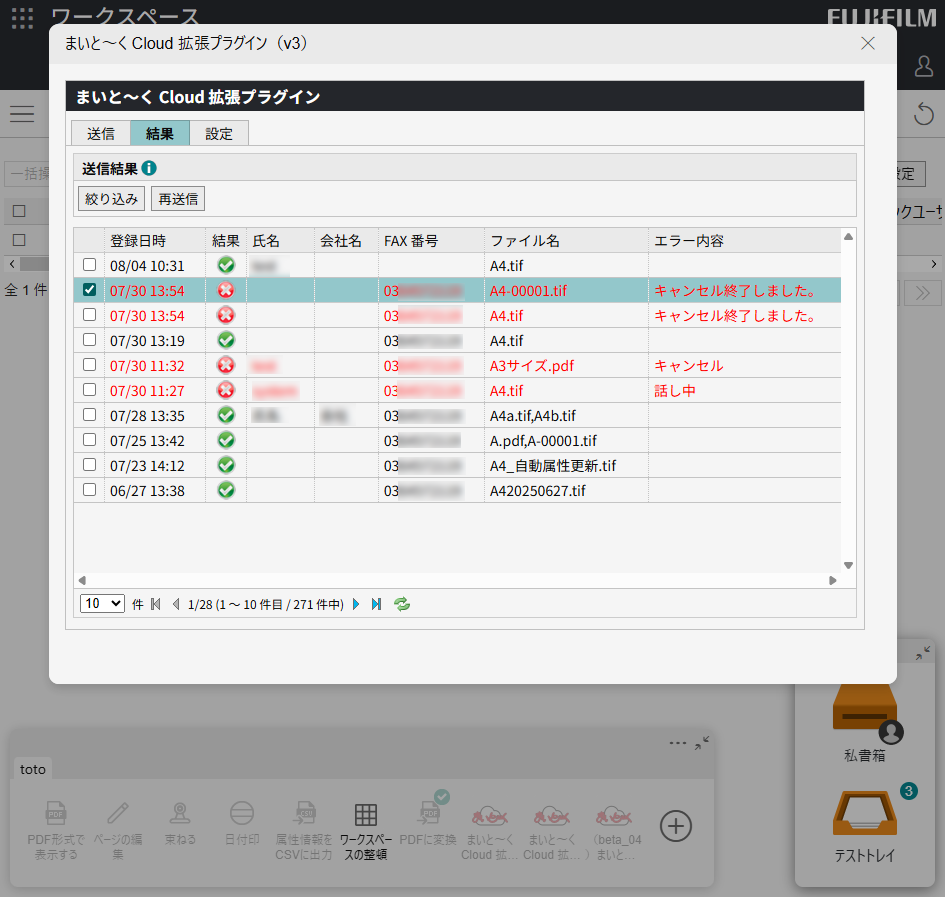Uncheck the selected 07/30 13:54 A4-00001.tif row

(89, 290)
